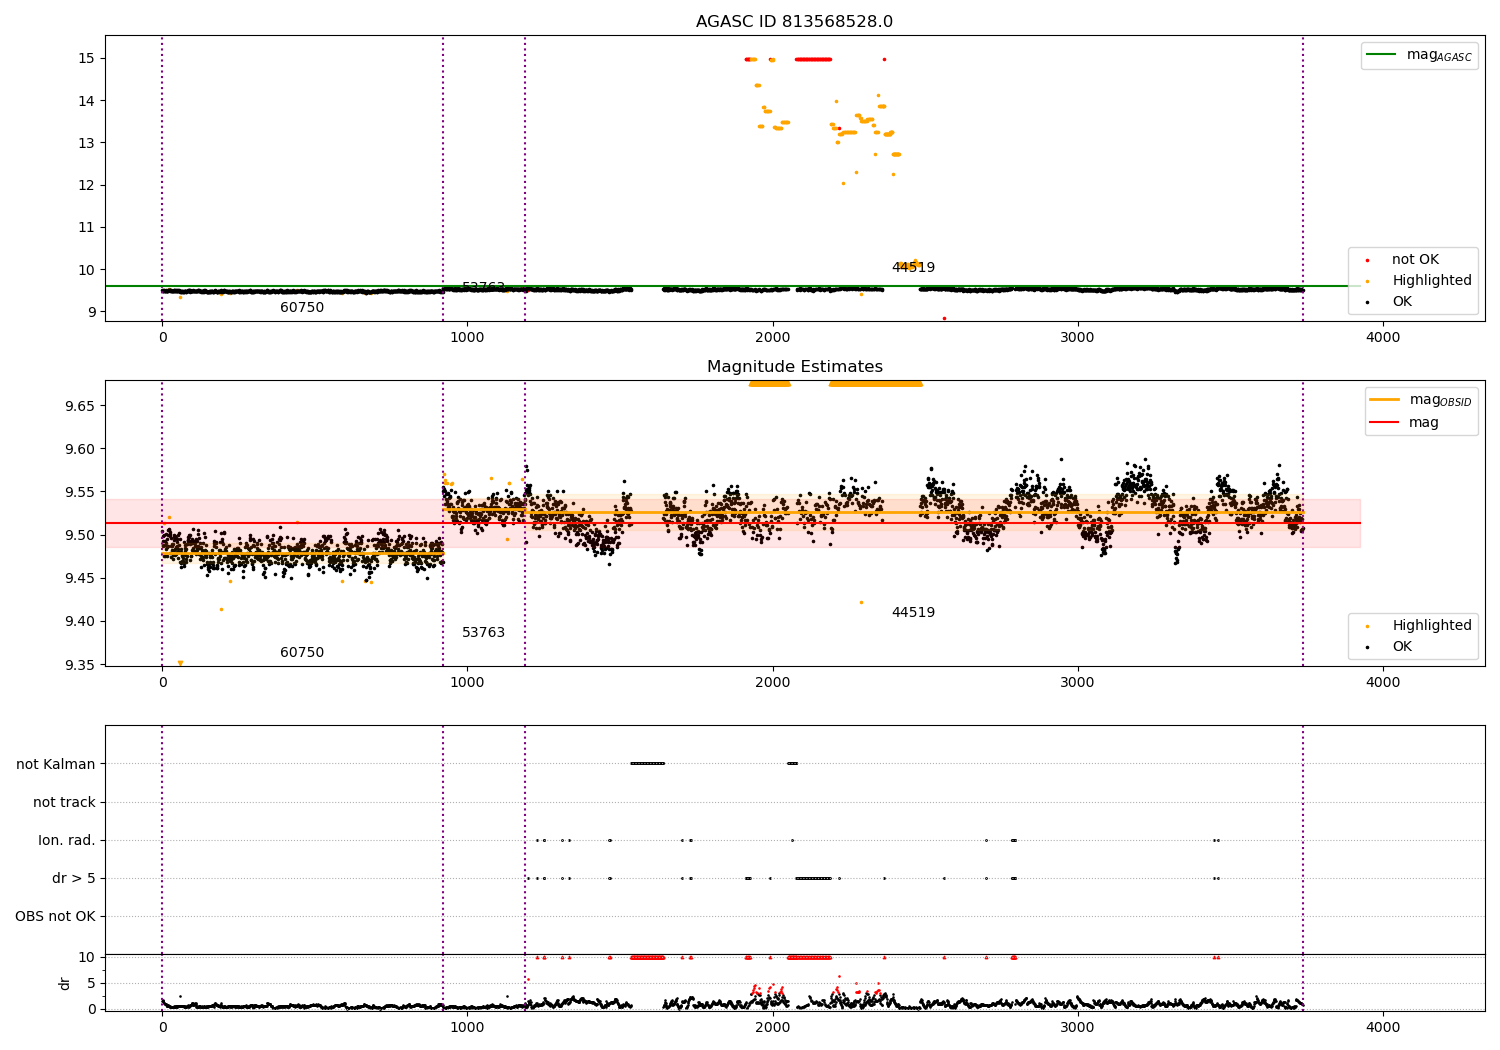Click the '5' tick on the dr axis
Image resolution: width=1500 pixels, height=1050 pixels.
(92, 984)
